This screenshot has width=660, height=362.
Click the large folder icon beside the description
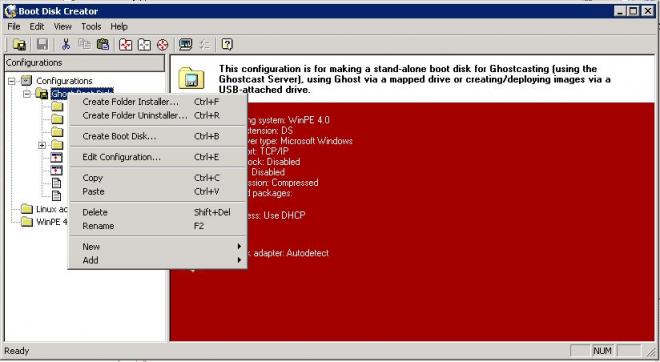pyautogui.click(x=191, y=78)
